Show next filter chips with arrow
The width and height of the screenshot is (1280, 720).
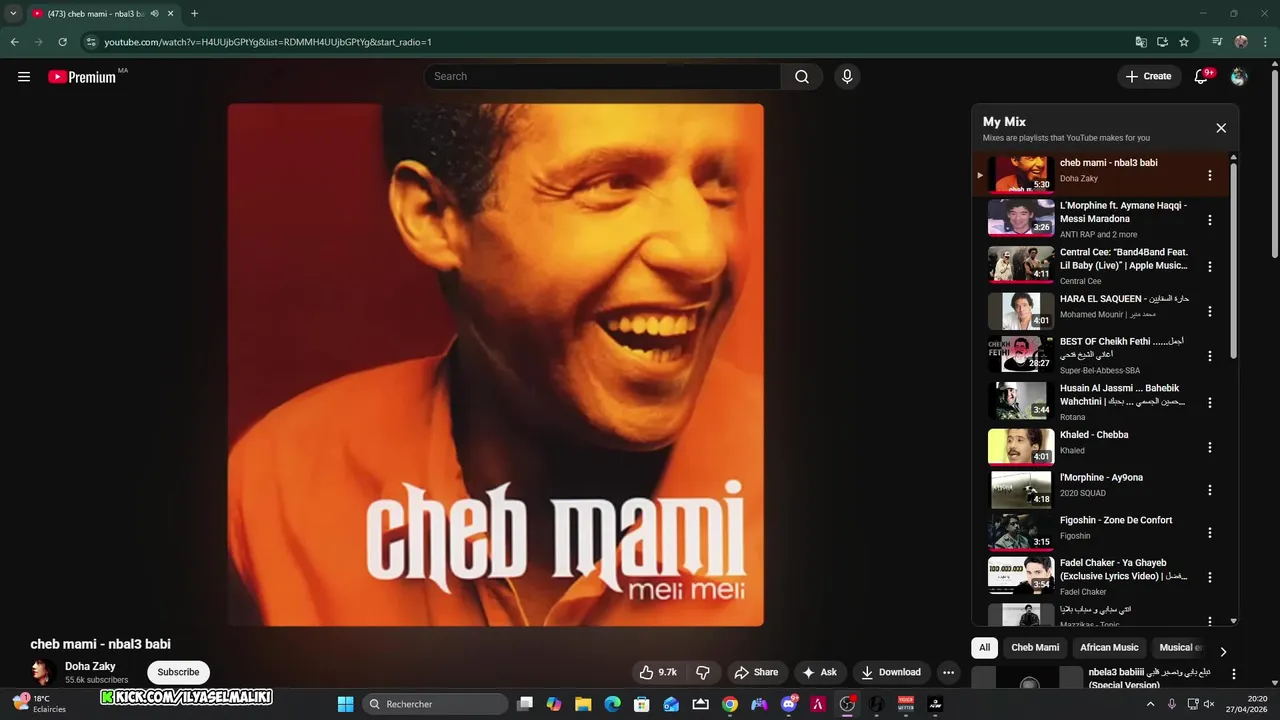[1222, 652]
